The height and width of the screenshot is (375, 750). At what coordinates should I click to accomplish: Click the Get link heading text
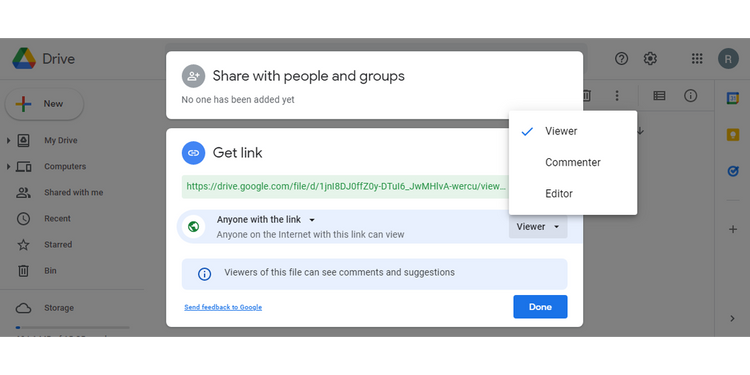(x=237, y=153)
